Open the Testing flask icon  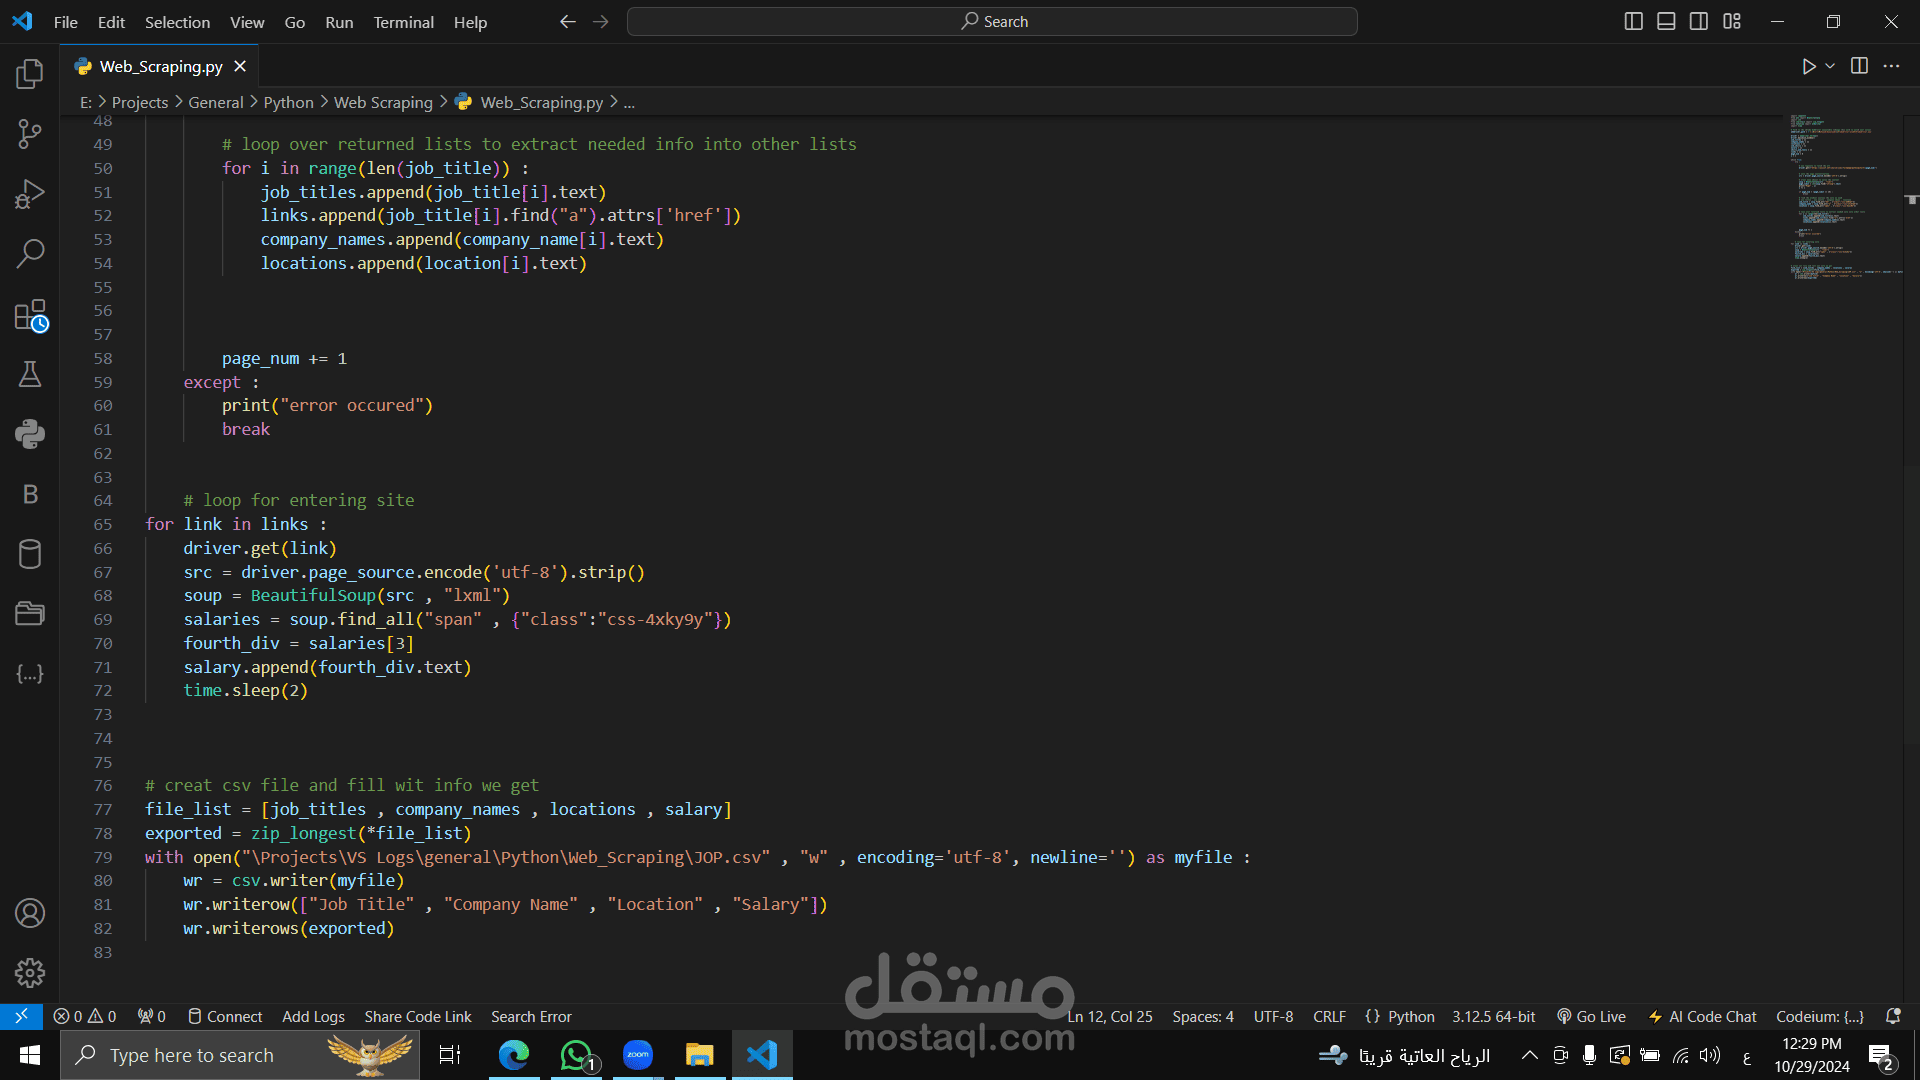coord(30,374)
